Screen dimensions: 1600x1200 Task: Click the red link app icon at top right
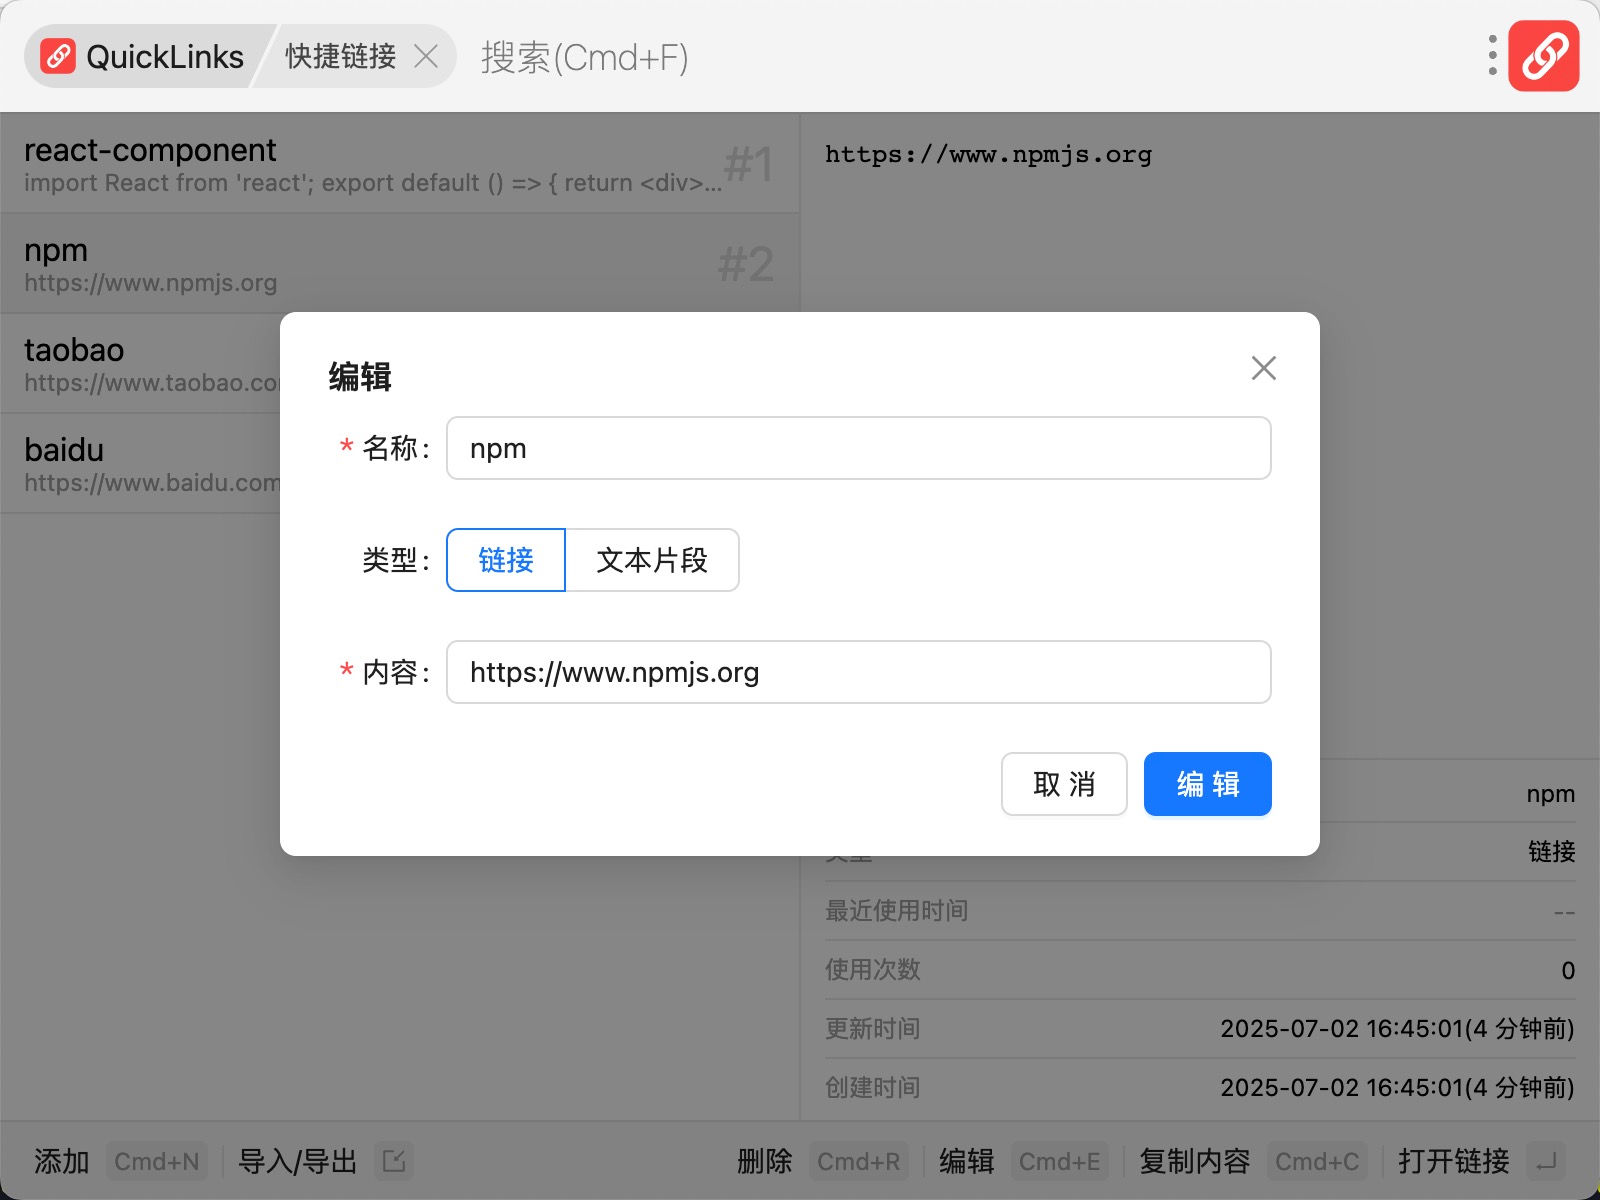[x=1544, y=56]
